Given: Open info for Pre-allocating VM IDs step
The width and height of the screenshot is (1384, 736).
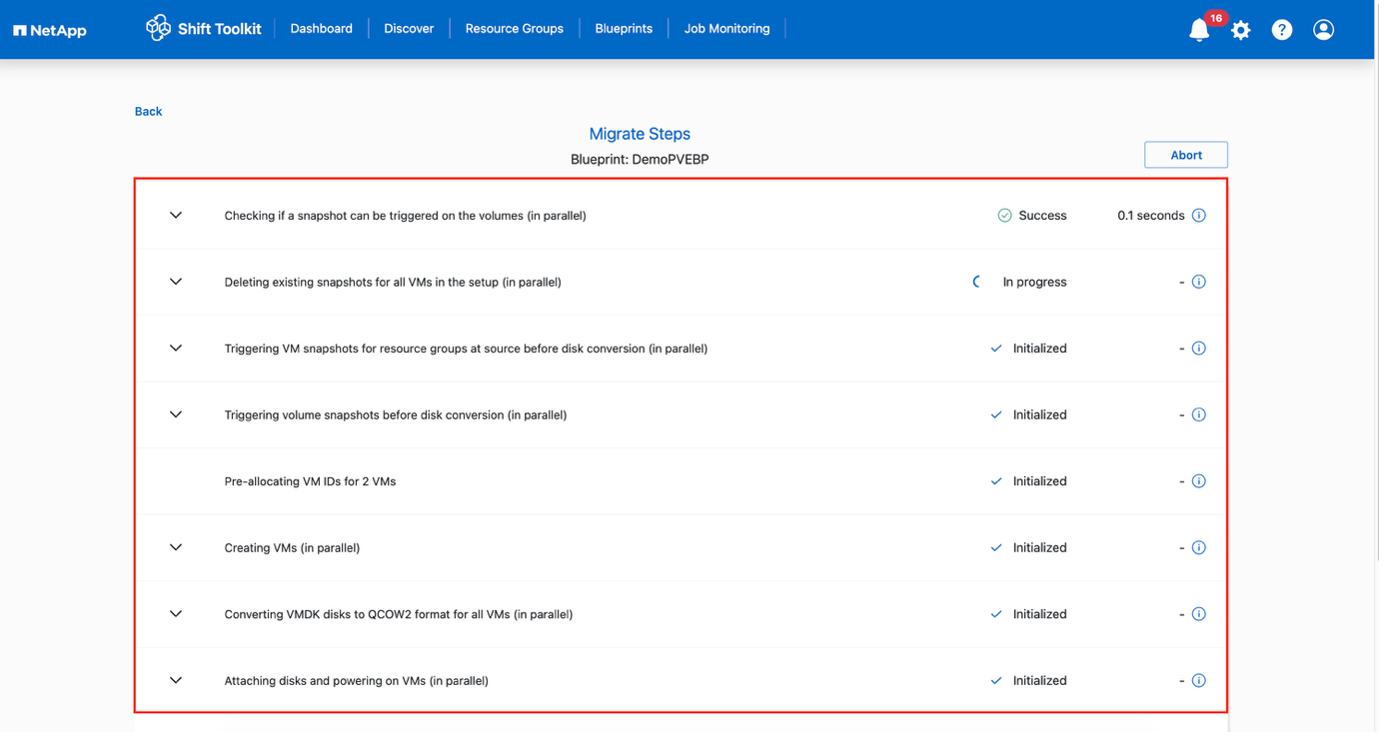Looking at the screenshot, I should click(1198, 481).
